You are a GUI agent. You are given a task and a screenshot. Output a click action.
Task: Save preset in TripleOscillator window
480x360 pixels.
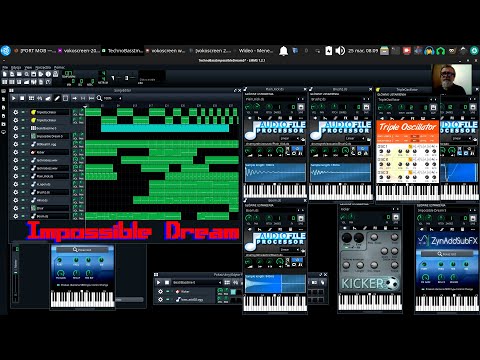coord(433,107)
